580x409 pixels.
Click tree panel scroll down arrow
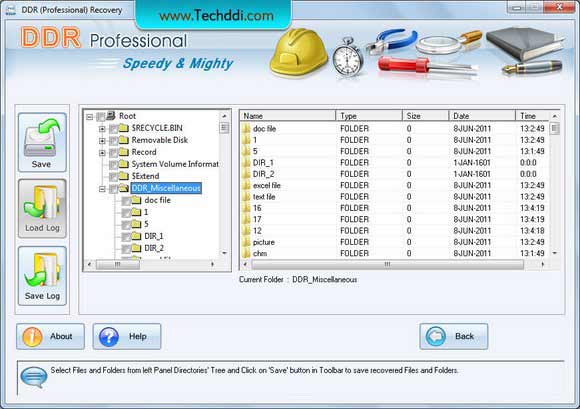224,253
